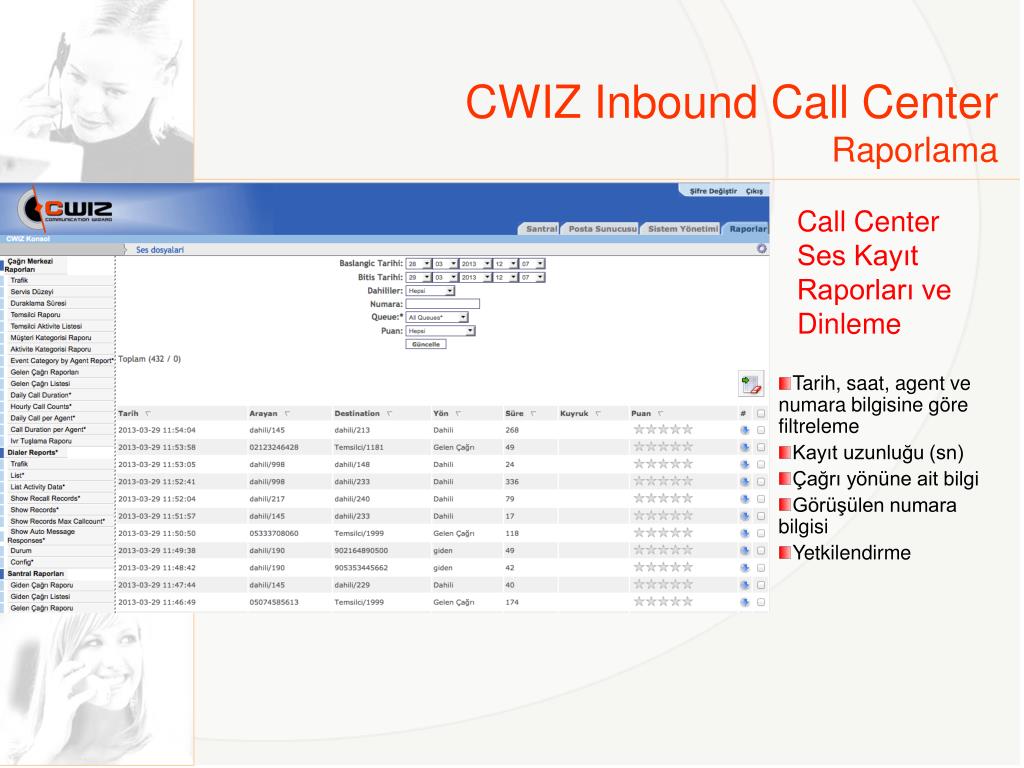Check the box for 11:50:50 row
This screenshot has height=768, width=1024.
(761, 534)
